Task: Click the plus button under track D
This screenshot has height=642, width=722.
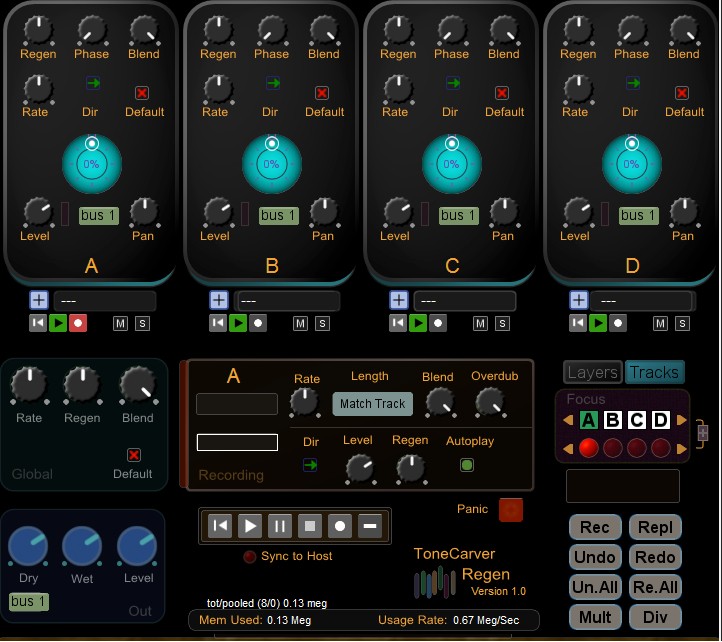Action: [579, 300]
